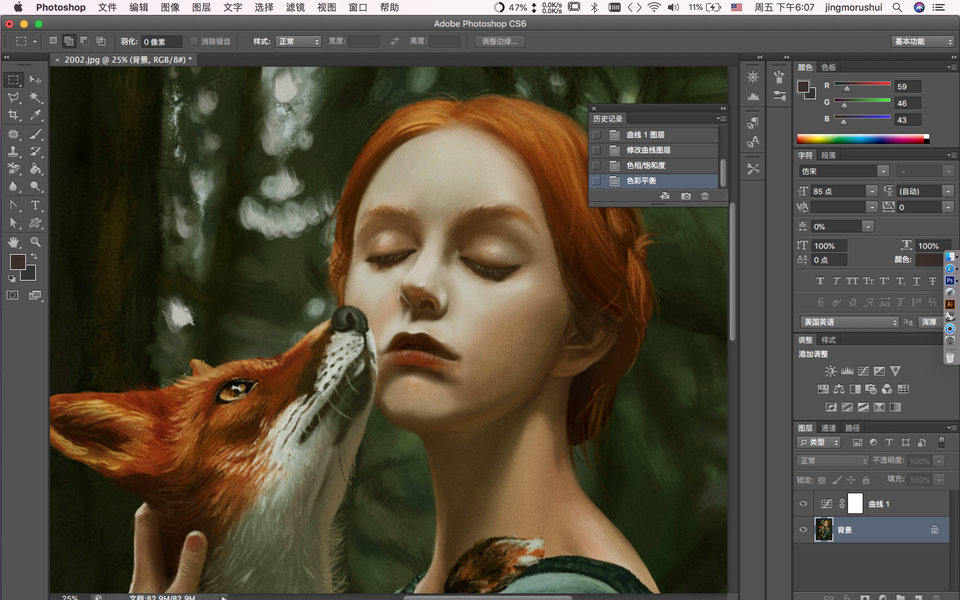Toggle the anti-alias checkbox (消除锯齿)
This screenshot has width=960, height=600.
click(x=194, y=41)
